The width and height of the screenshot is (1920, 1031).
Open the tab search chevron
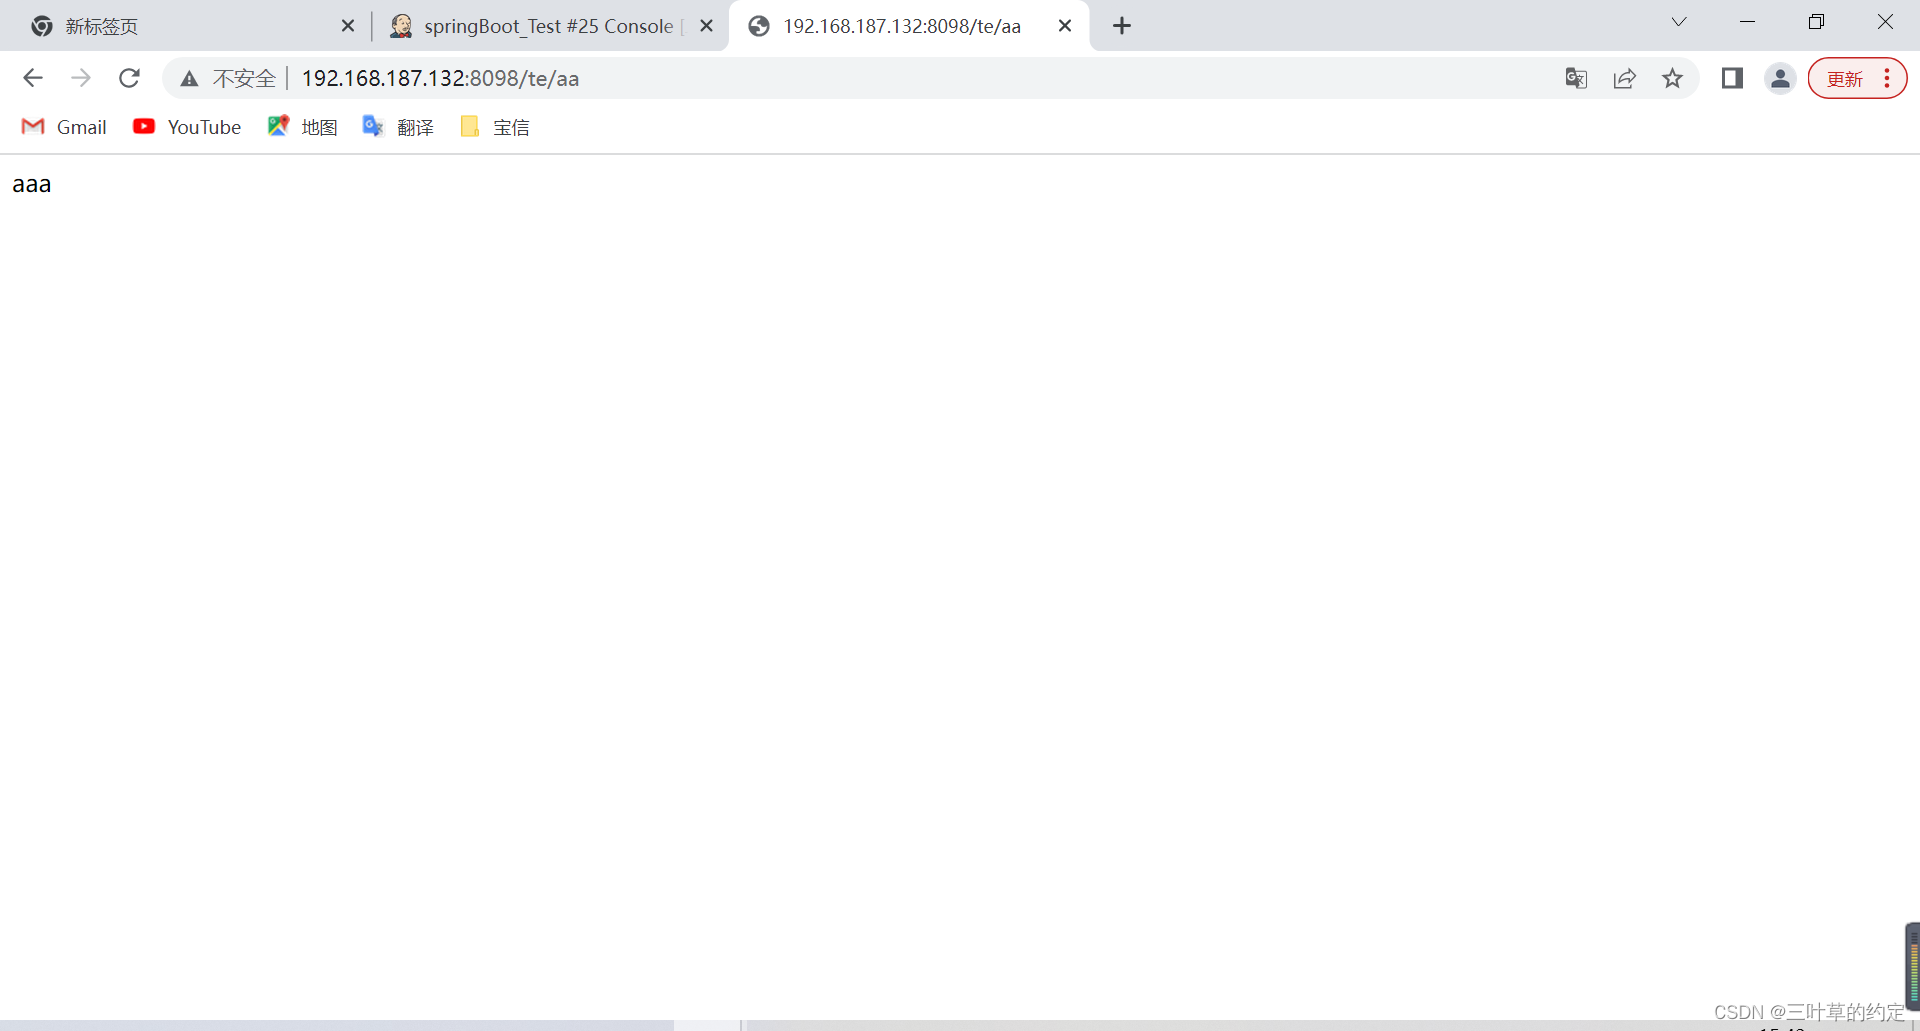(1679, 21)
